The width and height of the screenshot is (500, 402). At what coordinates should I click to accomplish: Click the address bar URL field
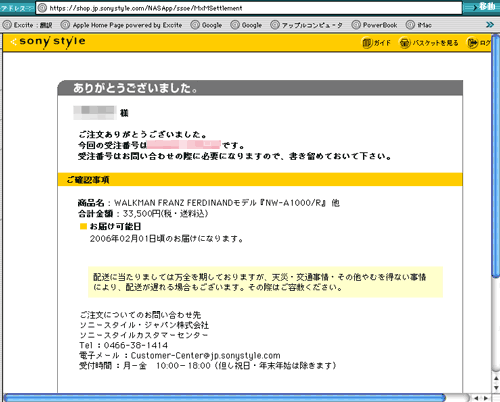(249, 8)
